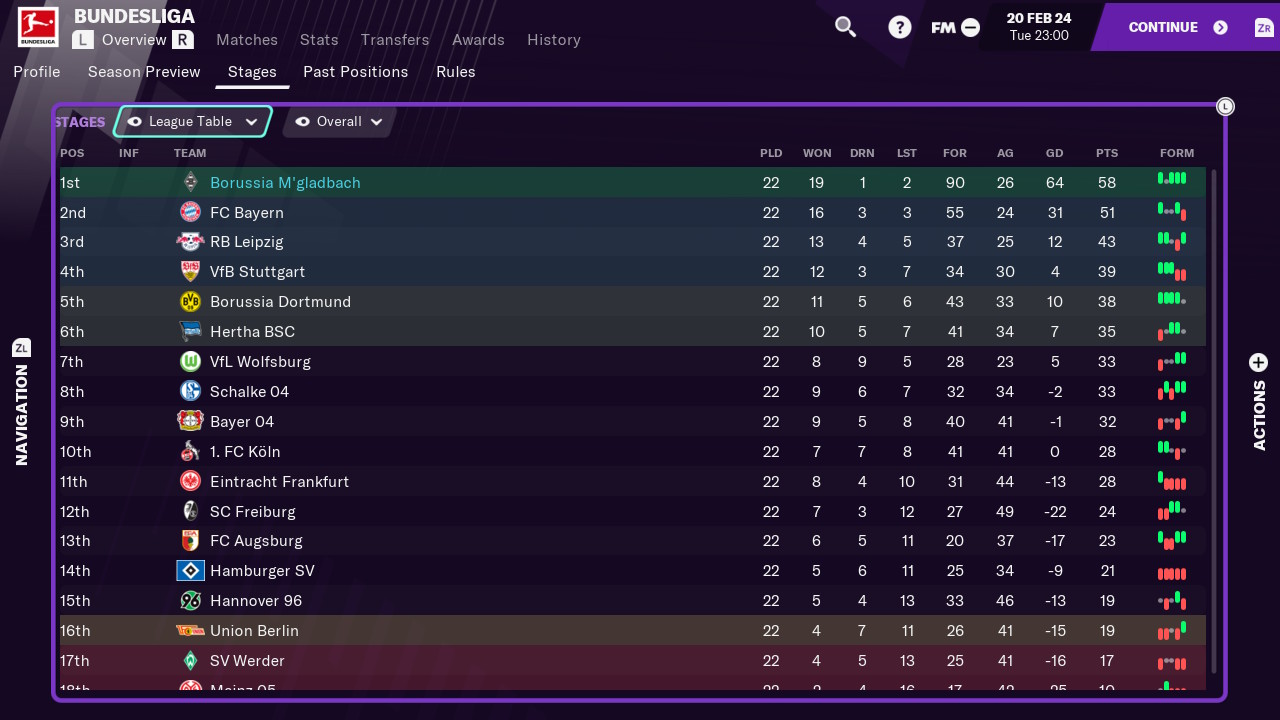Viewport: 1280px width, 720px height.
Task: Click the FM menu icon
Action: point(955,28)
